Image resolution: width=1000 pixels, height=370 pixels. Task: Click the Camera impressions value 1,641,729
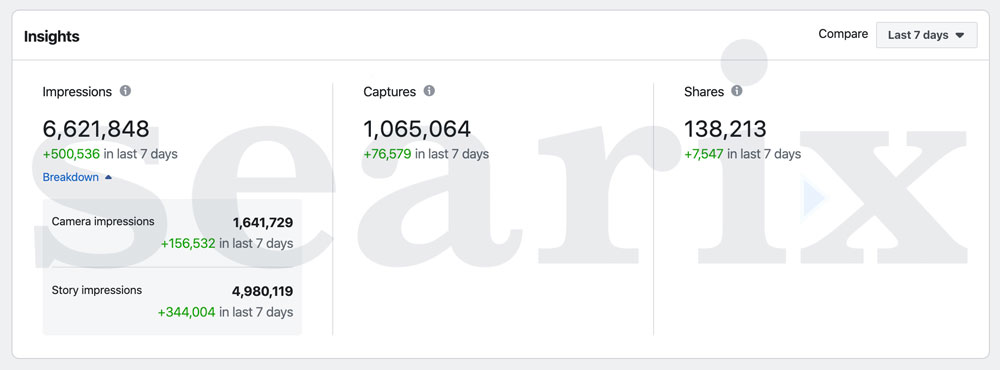click(x=263, y=223)
